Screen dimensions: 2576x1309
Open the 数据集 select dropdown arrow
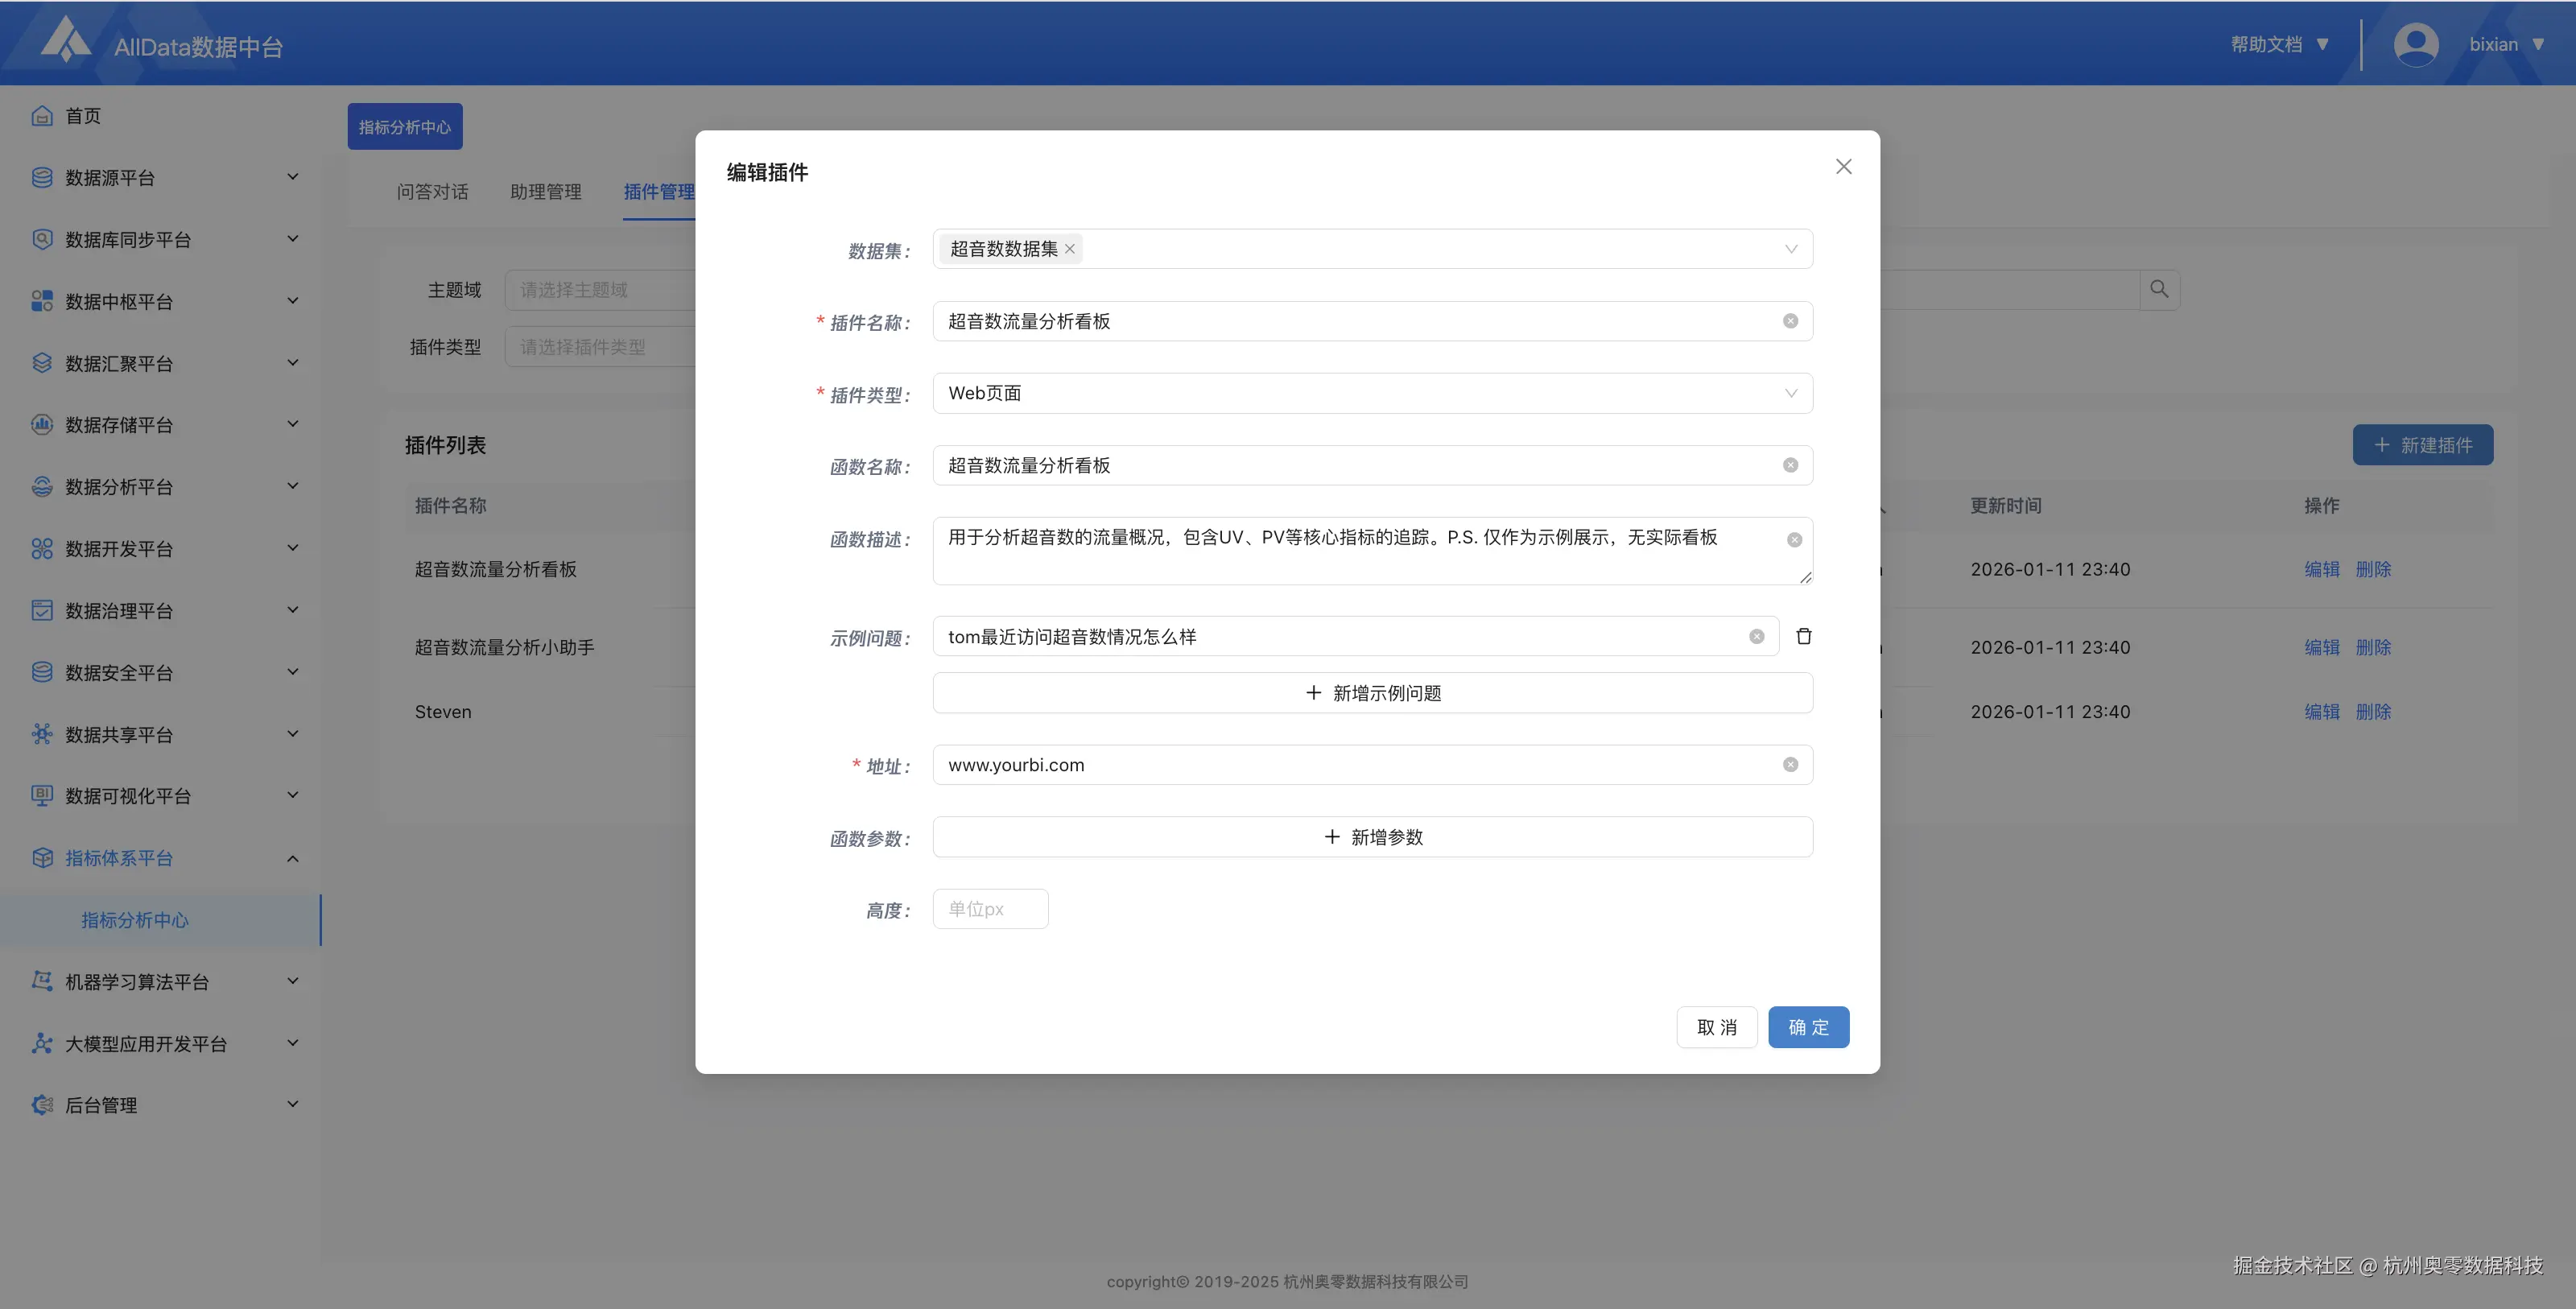(x=1790, y=249)
